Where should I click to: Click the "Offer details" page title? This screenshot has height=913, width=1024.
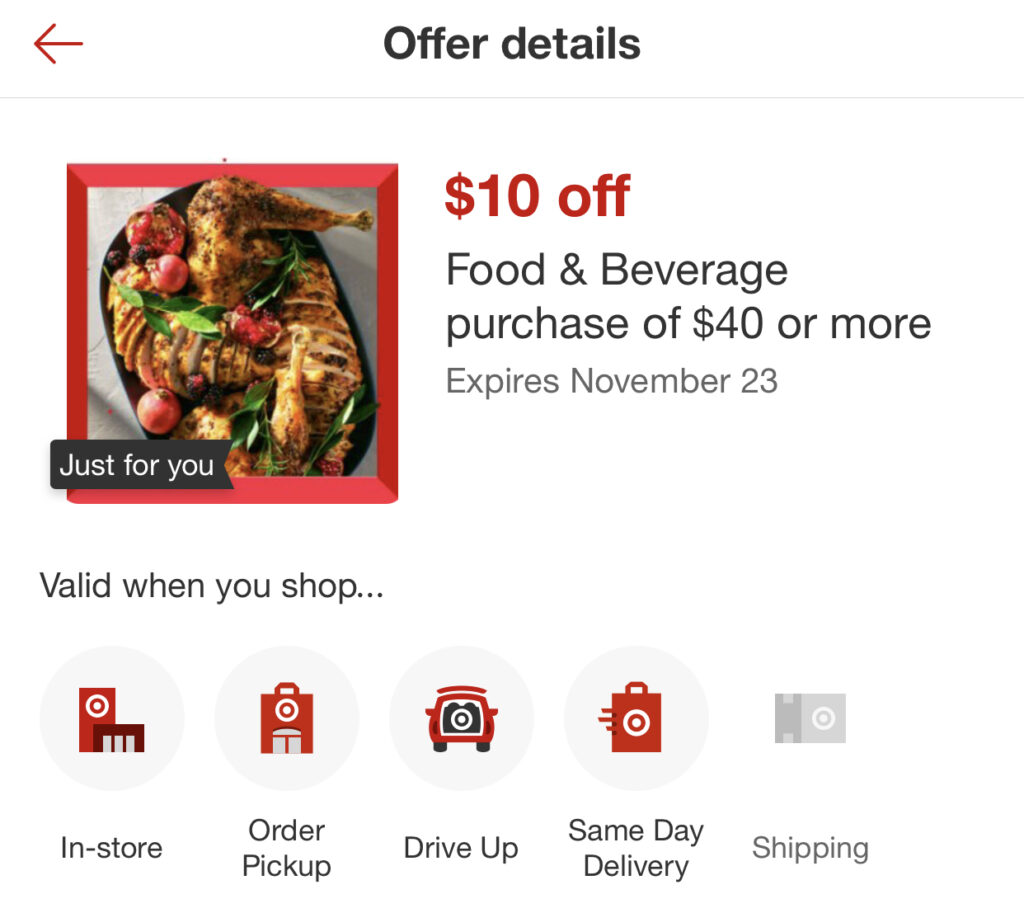click(512, 44)
